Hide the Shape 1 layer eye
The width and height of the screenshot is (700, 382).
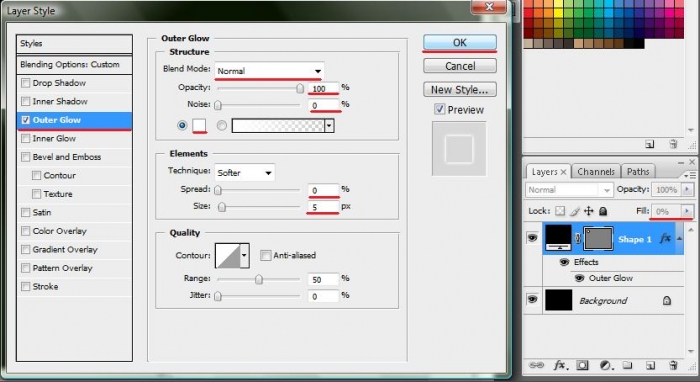point(532,238)
